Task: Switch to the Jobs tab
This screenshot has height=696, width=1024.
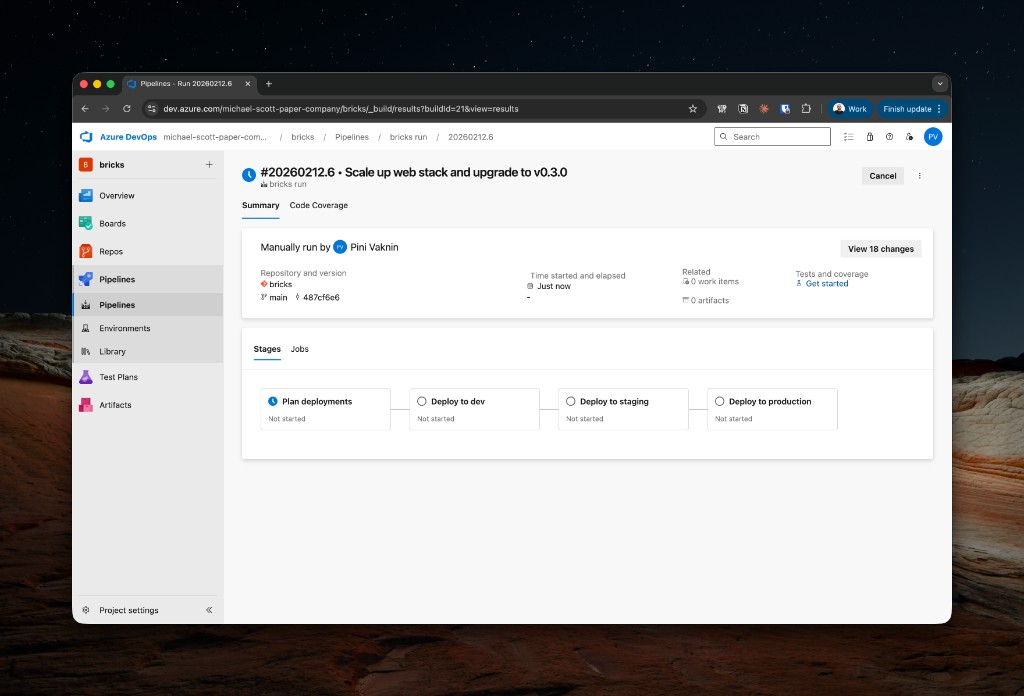Action: (299, 349)
